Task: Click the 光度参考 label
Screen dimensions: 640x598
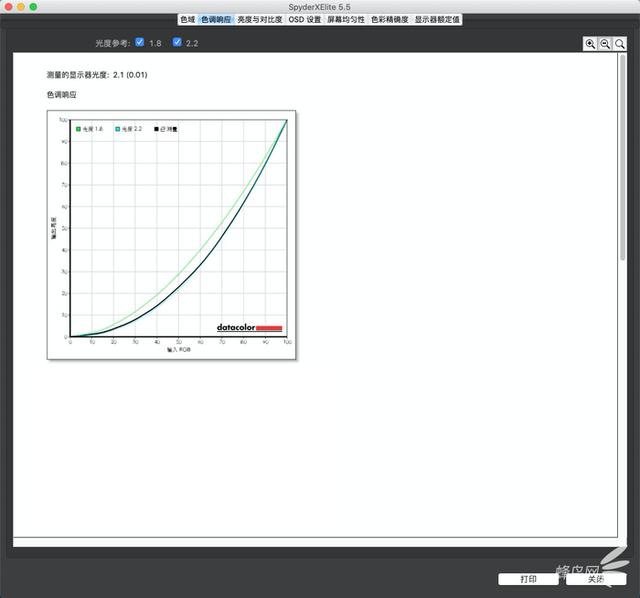Action: pyautogui.click(x=113, y=43)
